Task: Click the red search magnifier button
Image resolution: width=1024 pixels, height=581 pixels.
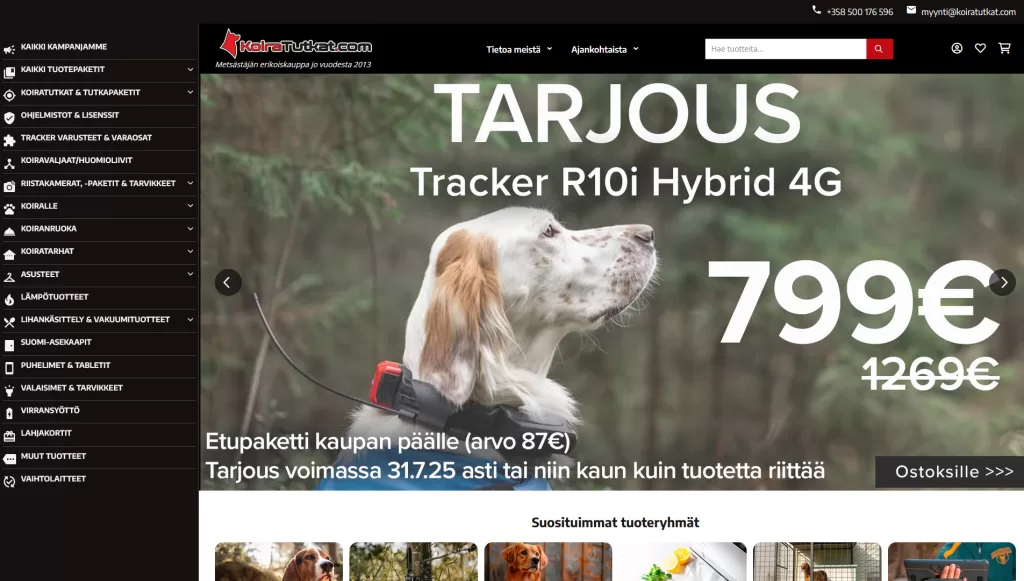Action: point(879,49)
